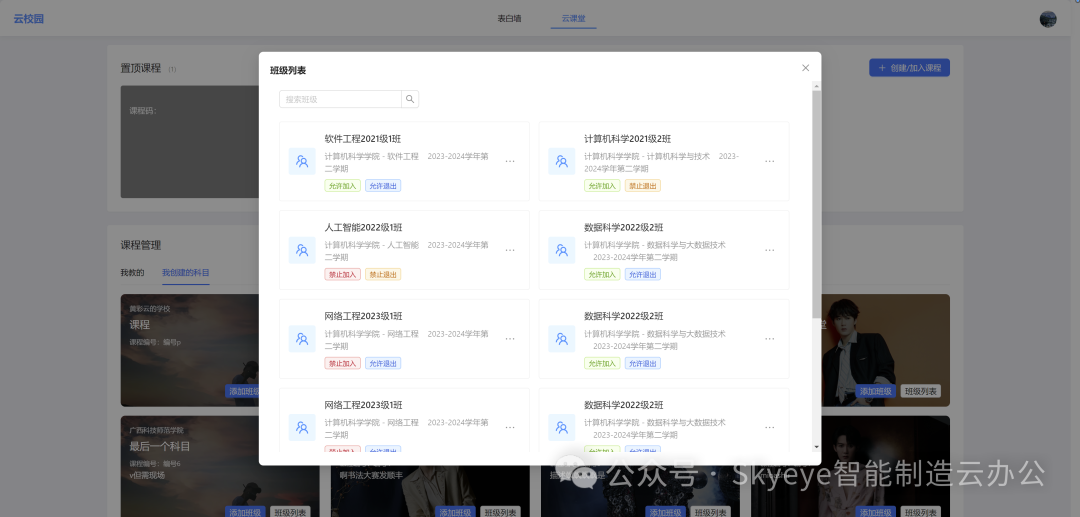
Task: Click the 计算机科学2021级2班 class title
Action: click(x=627, y=138)
